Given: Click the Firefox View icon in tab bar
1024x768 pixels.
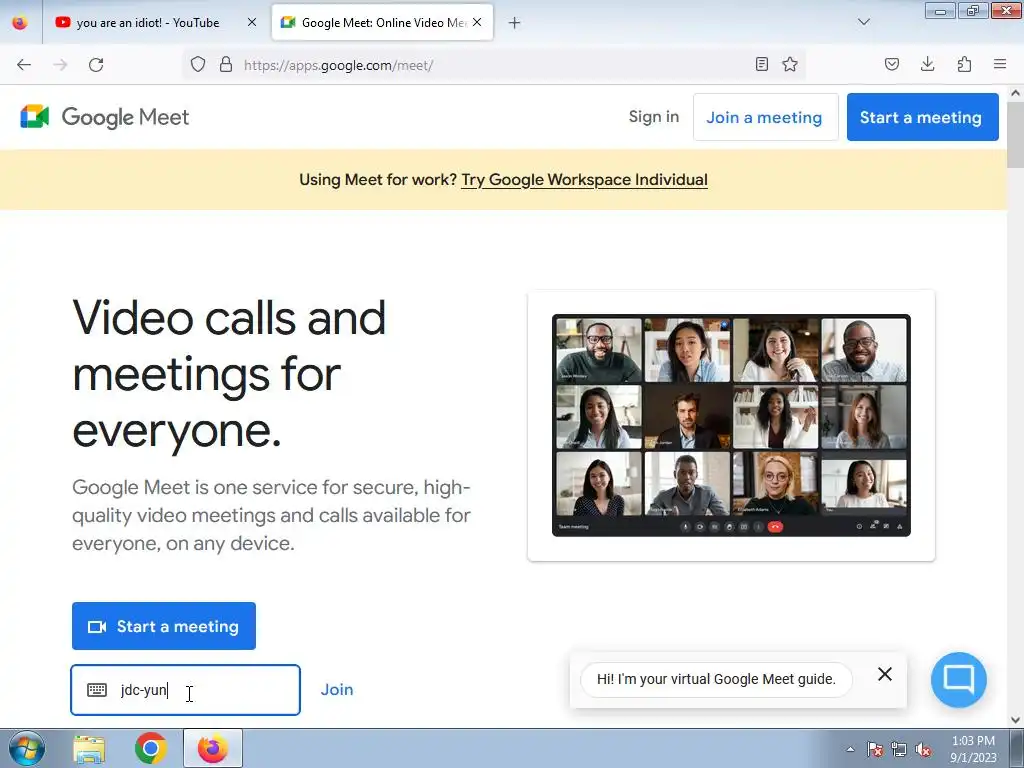Looking at the screenshot, I should (x=20, y=23).
